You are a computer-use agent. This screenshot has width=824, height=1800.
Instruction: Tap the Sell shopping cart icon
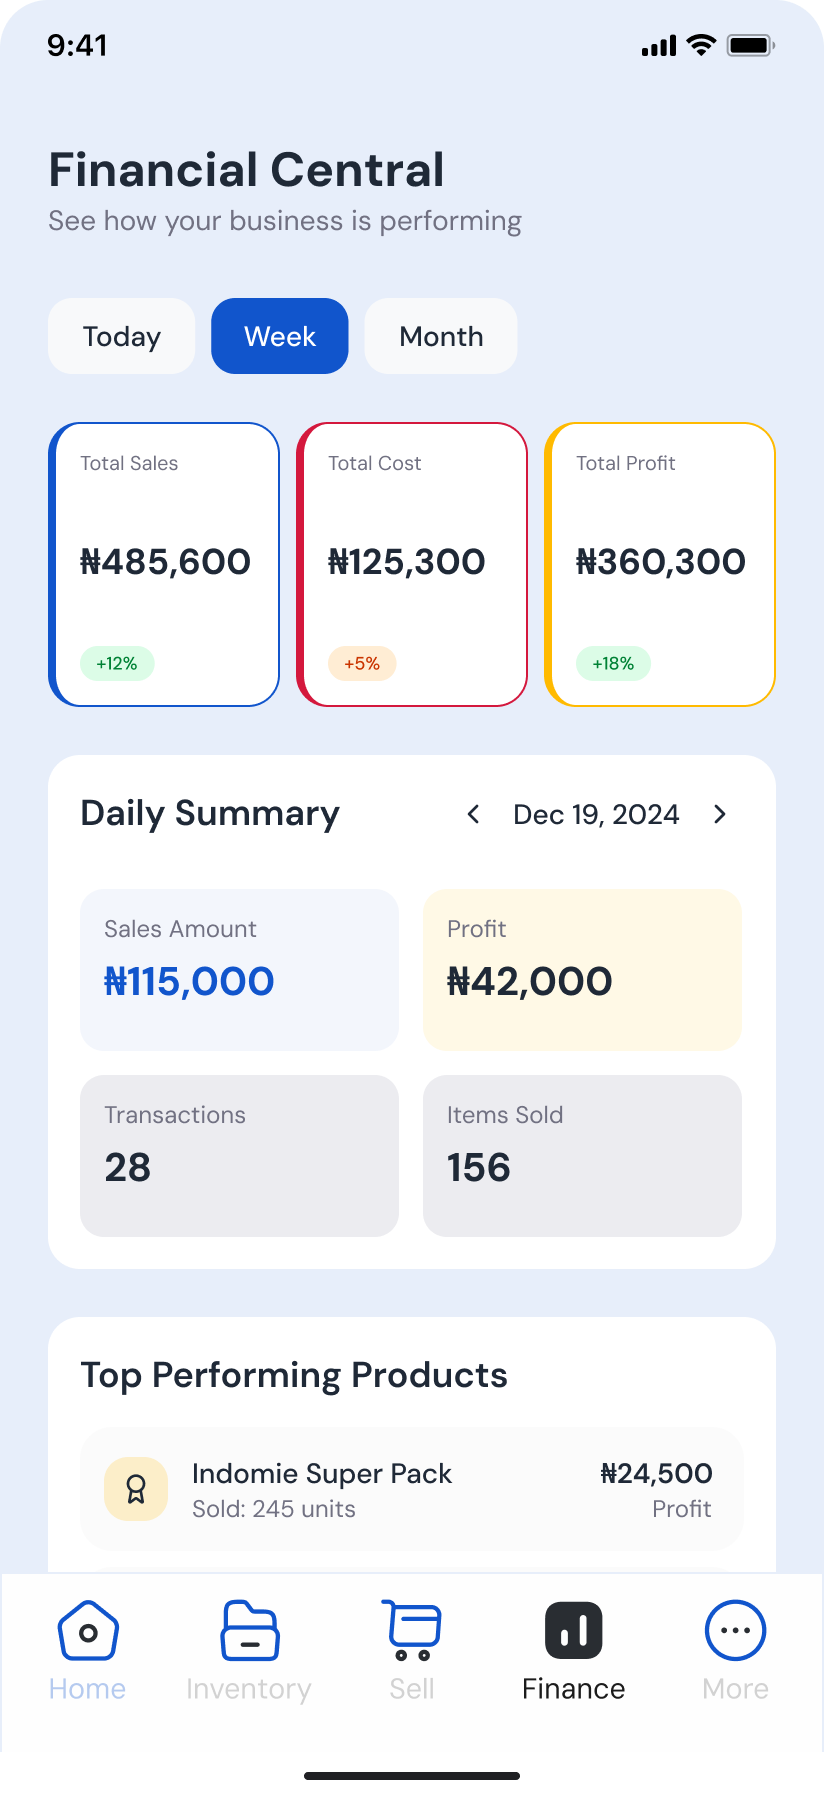pyautogui.click(x=412, y=1630)
